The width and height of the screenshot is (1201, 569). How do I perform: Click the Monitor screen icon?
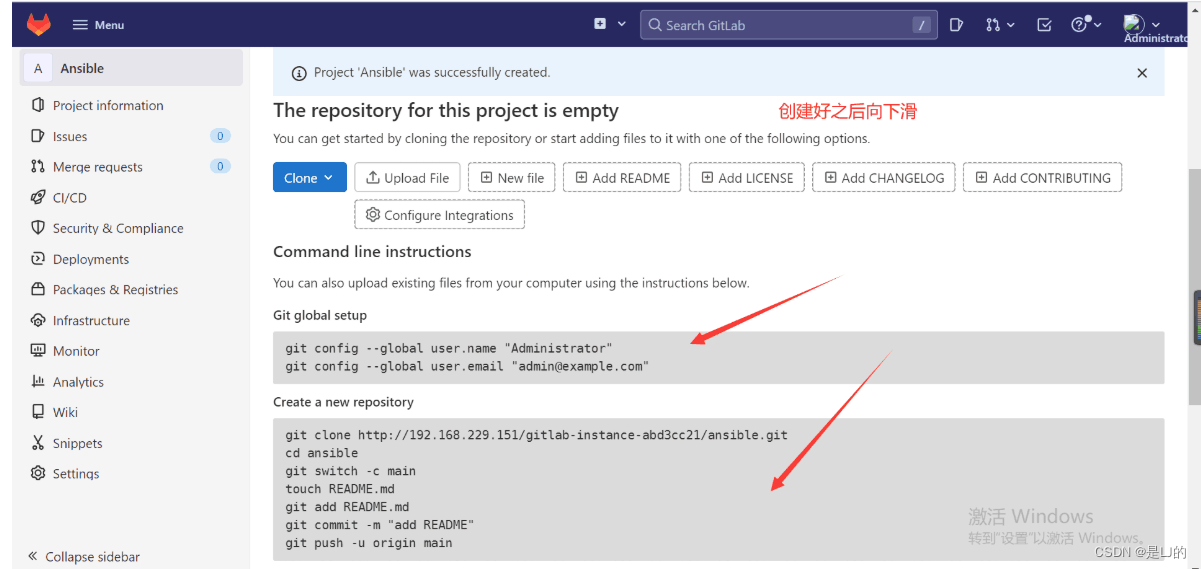tap(38, 351)
